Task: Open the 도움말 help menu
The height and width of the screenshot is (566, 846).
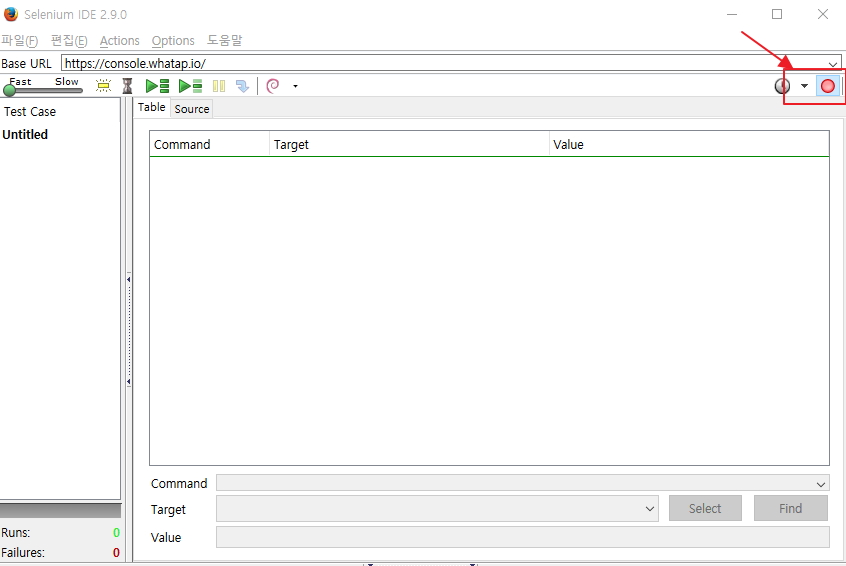Action: 224,40
